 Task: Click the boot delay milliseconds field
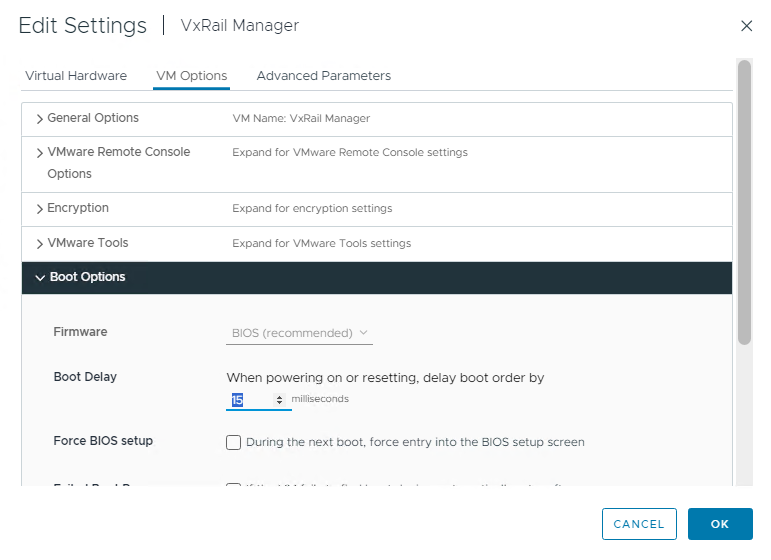[x=250, y=400]
